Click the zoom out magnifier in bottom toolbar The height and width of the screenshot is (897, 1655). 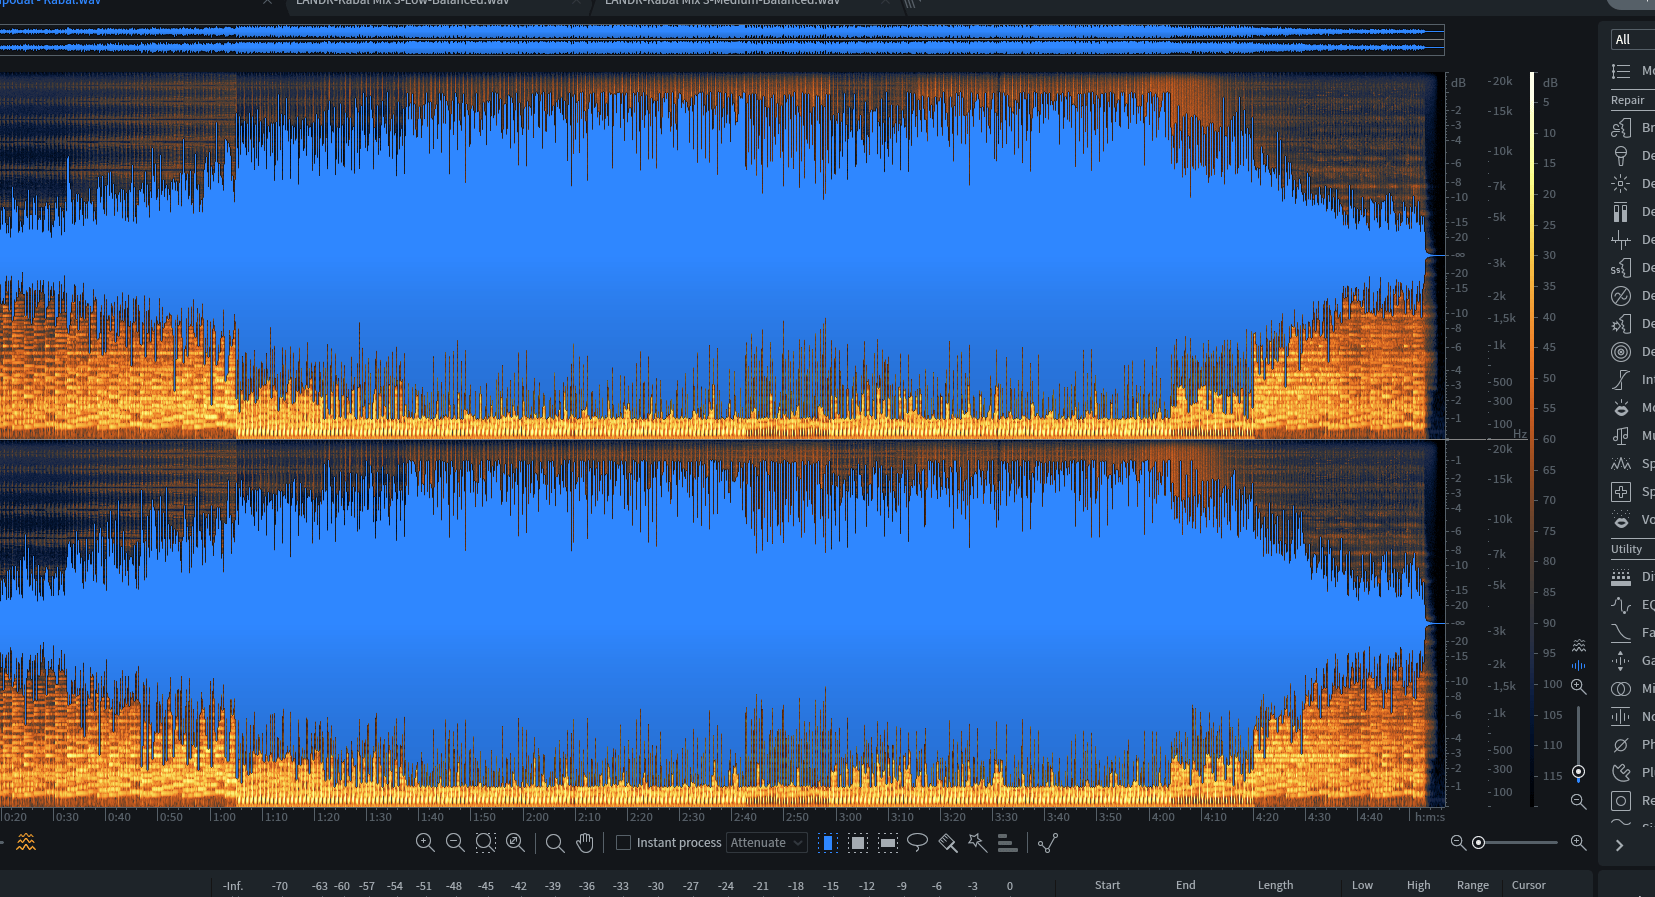pyautogui.click(x=455, y=843)
